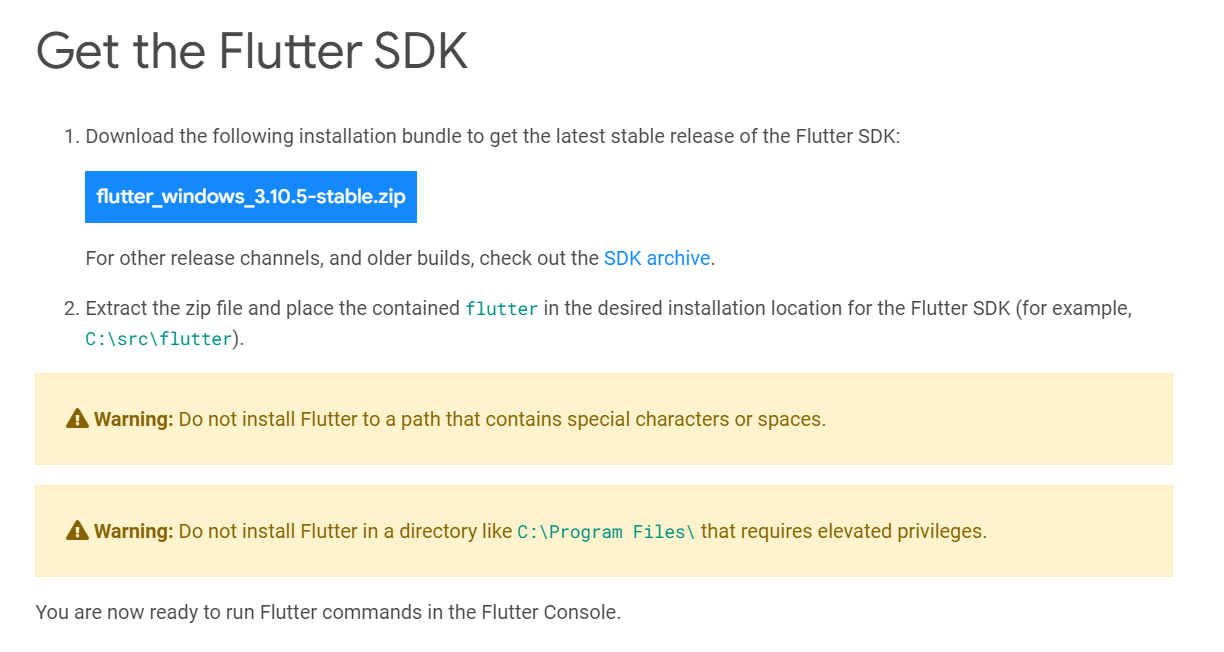Click the warning triangle icon about special characters
The image size is (1224, 652).
(75, 419)
